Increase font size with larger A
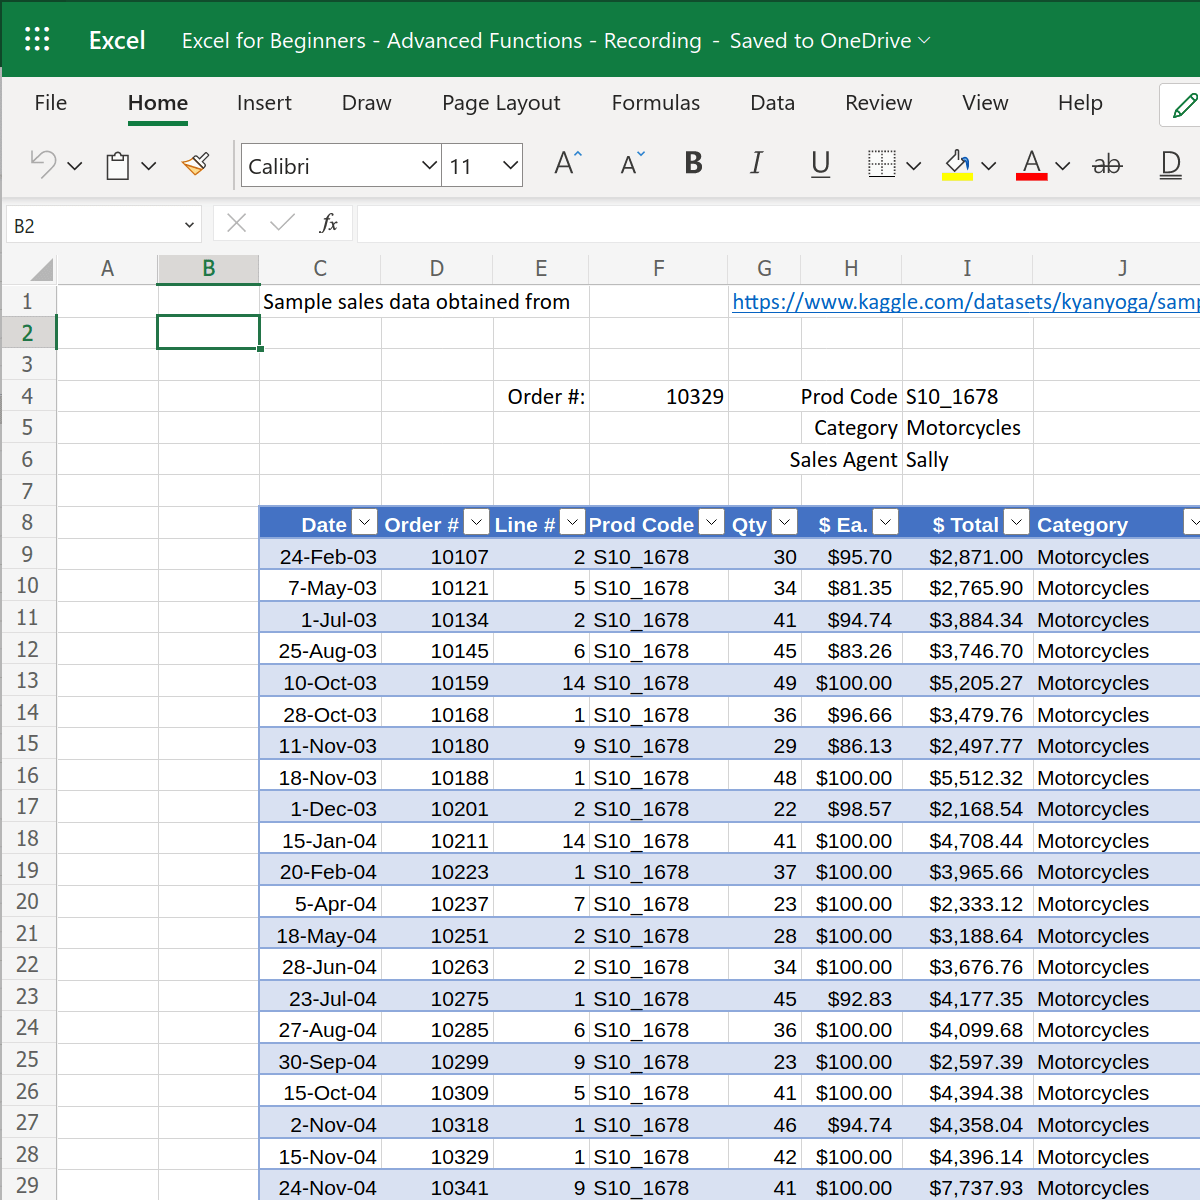Viewport: 1200px width, 1200px height. pyautogui.click(x=567, y=164)
